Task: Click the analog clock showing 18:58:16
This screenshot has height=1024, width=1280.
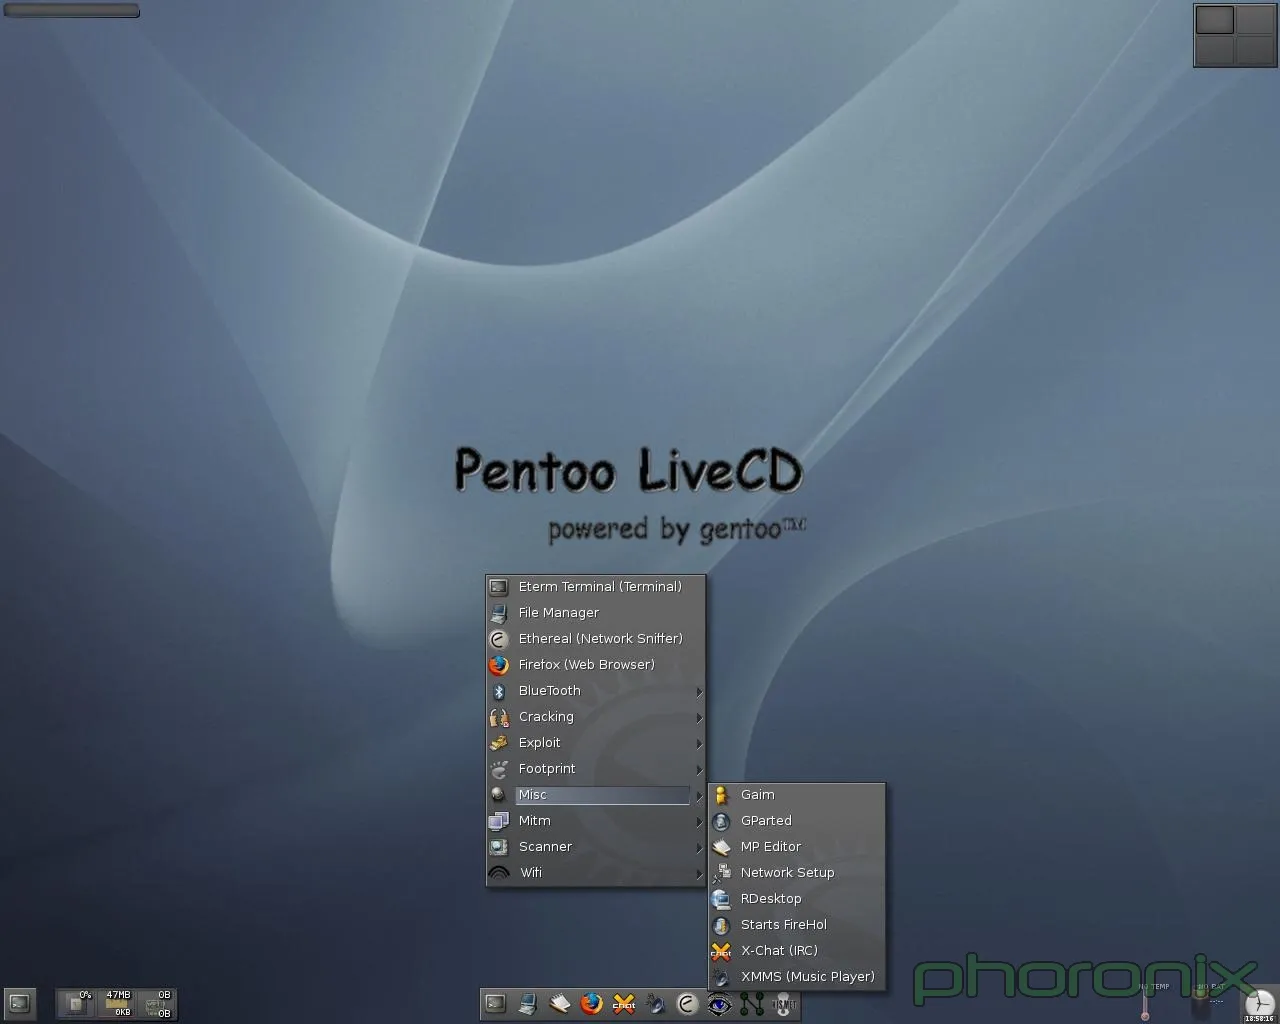Action: [1259, 1005]
